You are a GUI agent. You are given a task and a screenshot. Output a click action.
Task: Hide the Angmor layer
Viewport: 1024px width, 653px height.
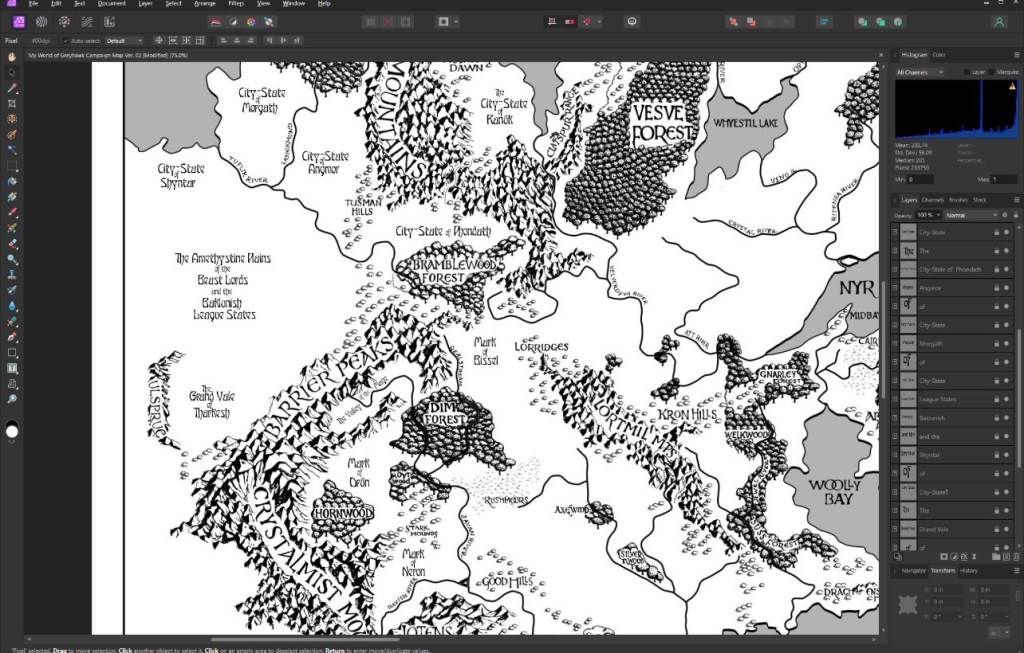[x=1006, y=288]
